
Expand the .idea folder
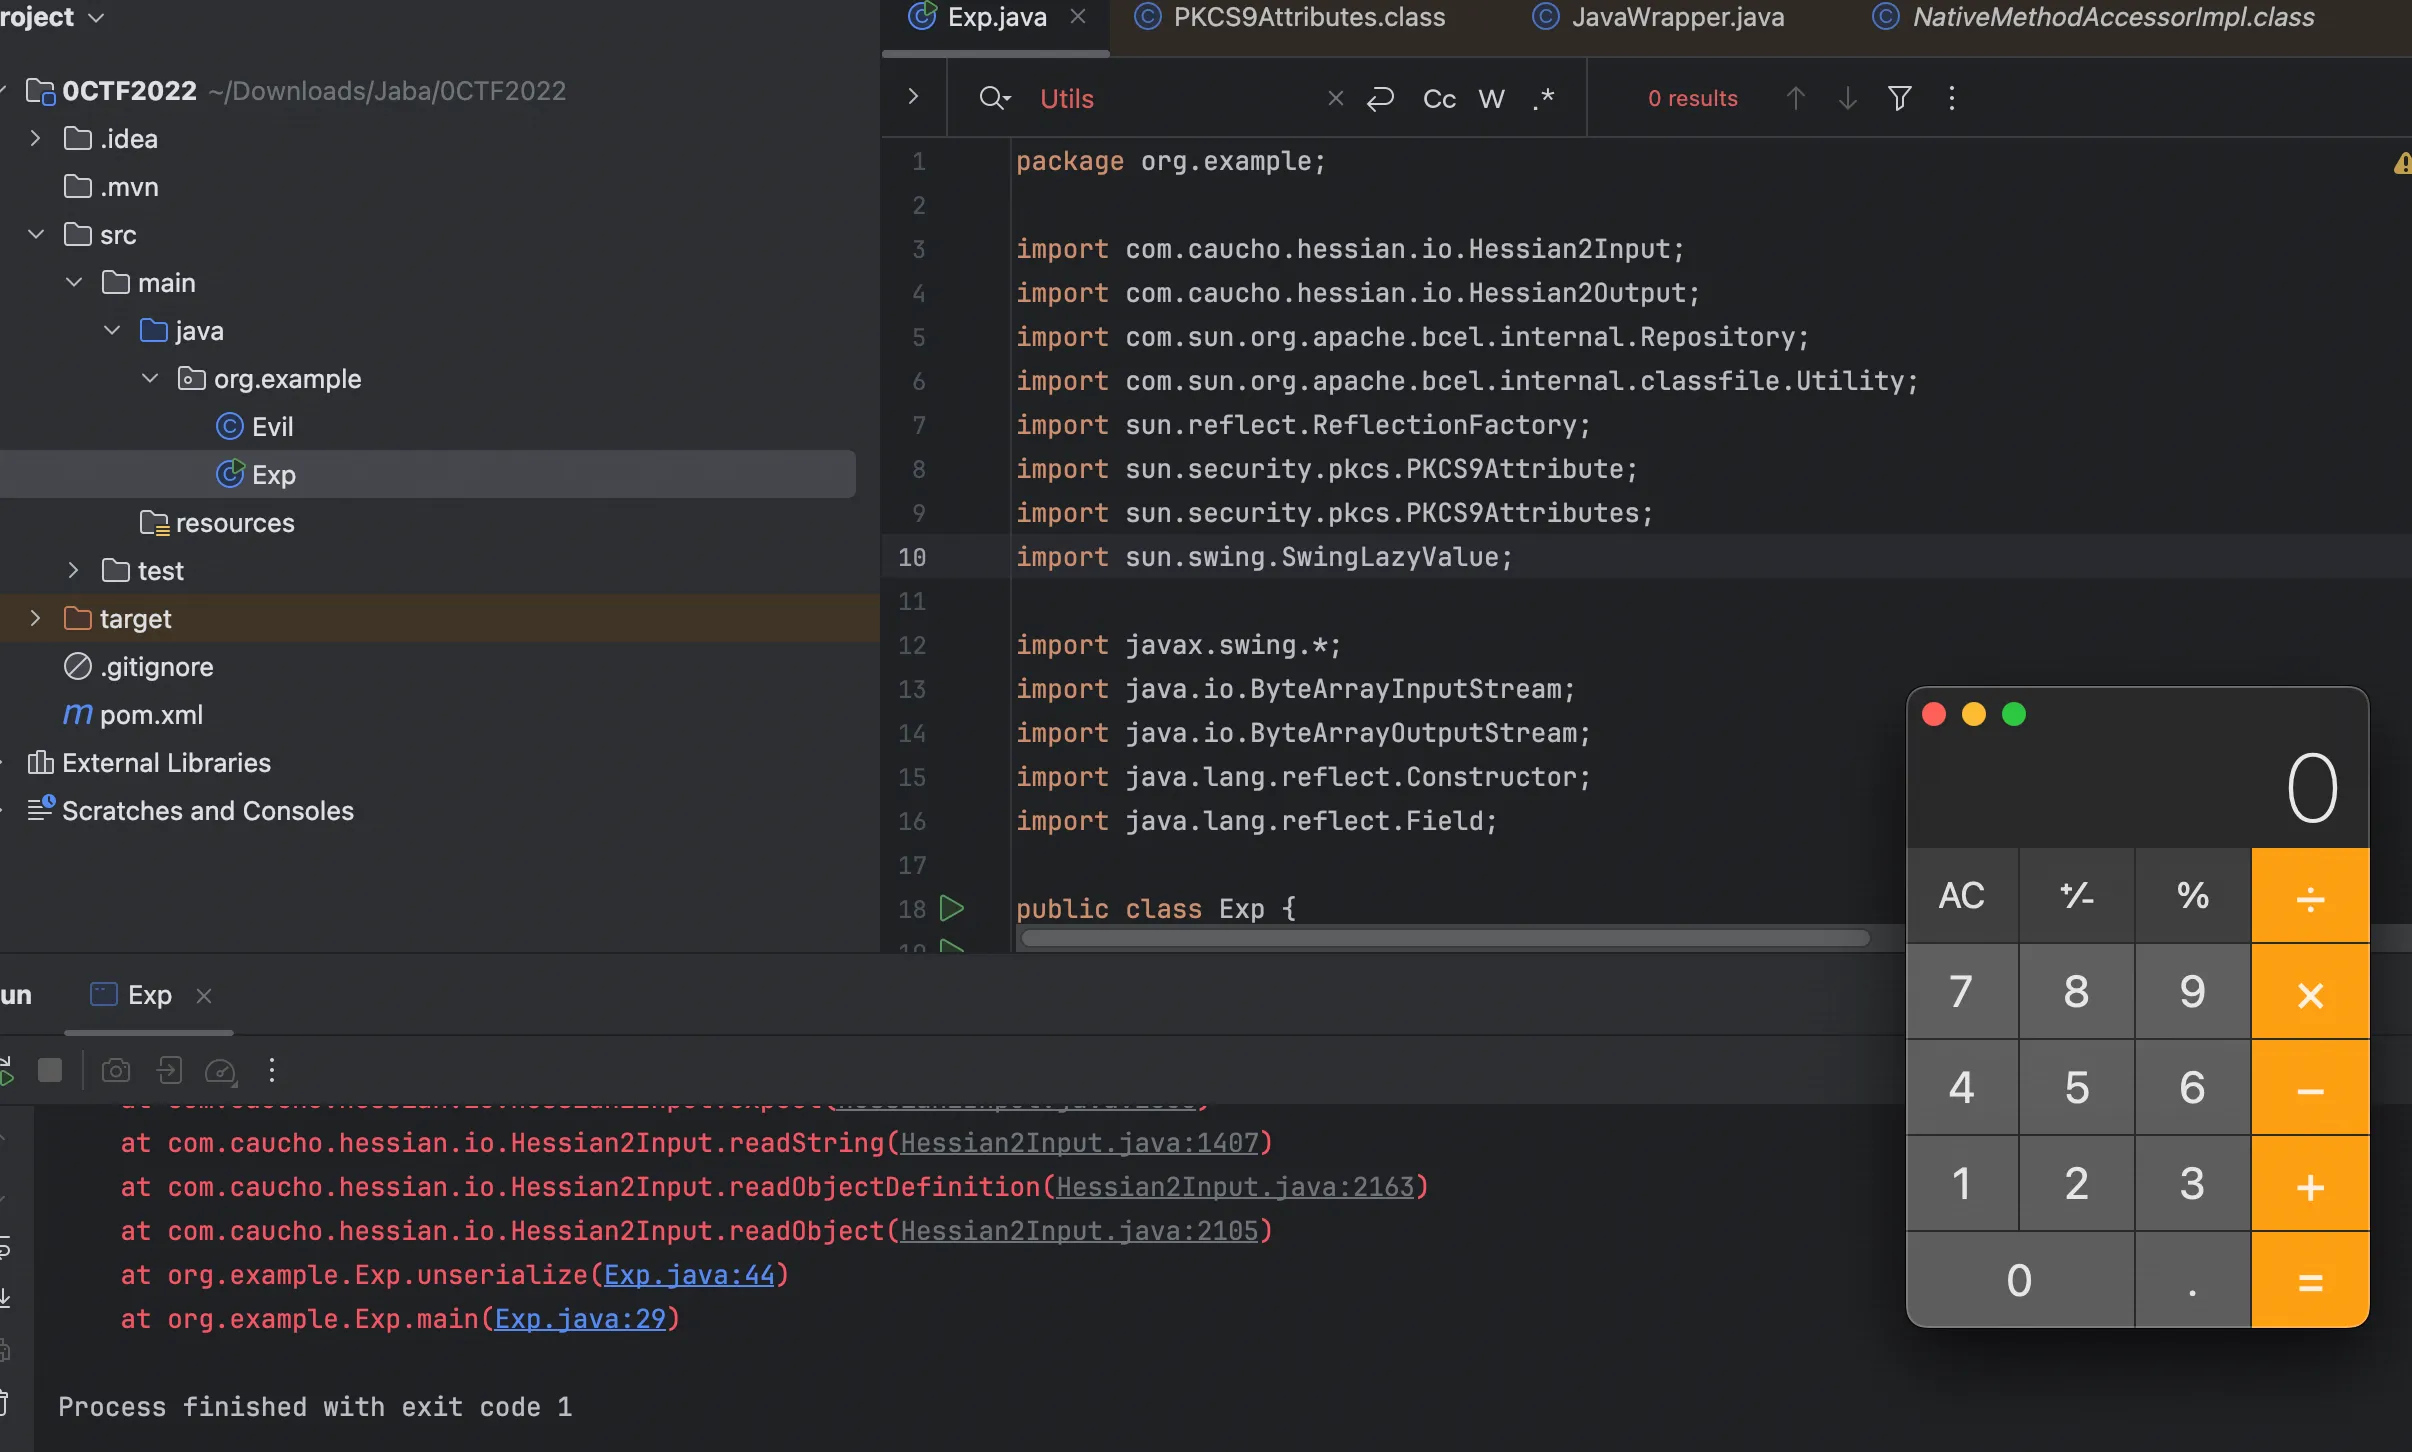coord(36,139)
